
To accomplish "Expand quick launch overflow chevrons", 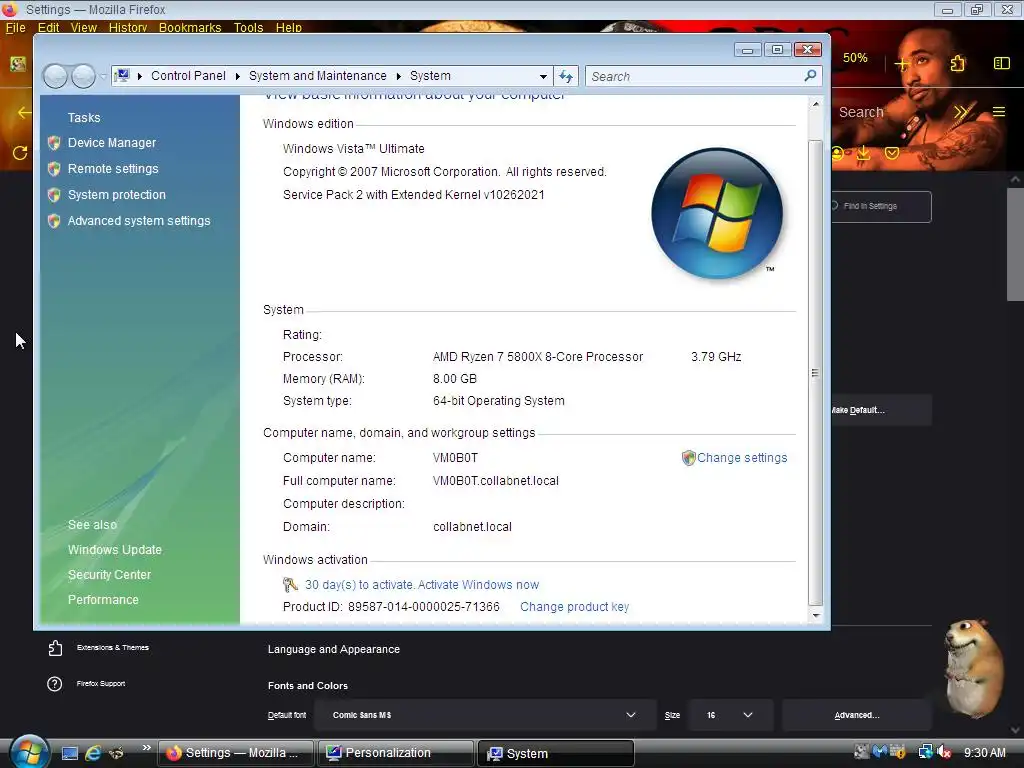I will (x=146, y=747).
